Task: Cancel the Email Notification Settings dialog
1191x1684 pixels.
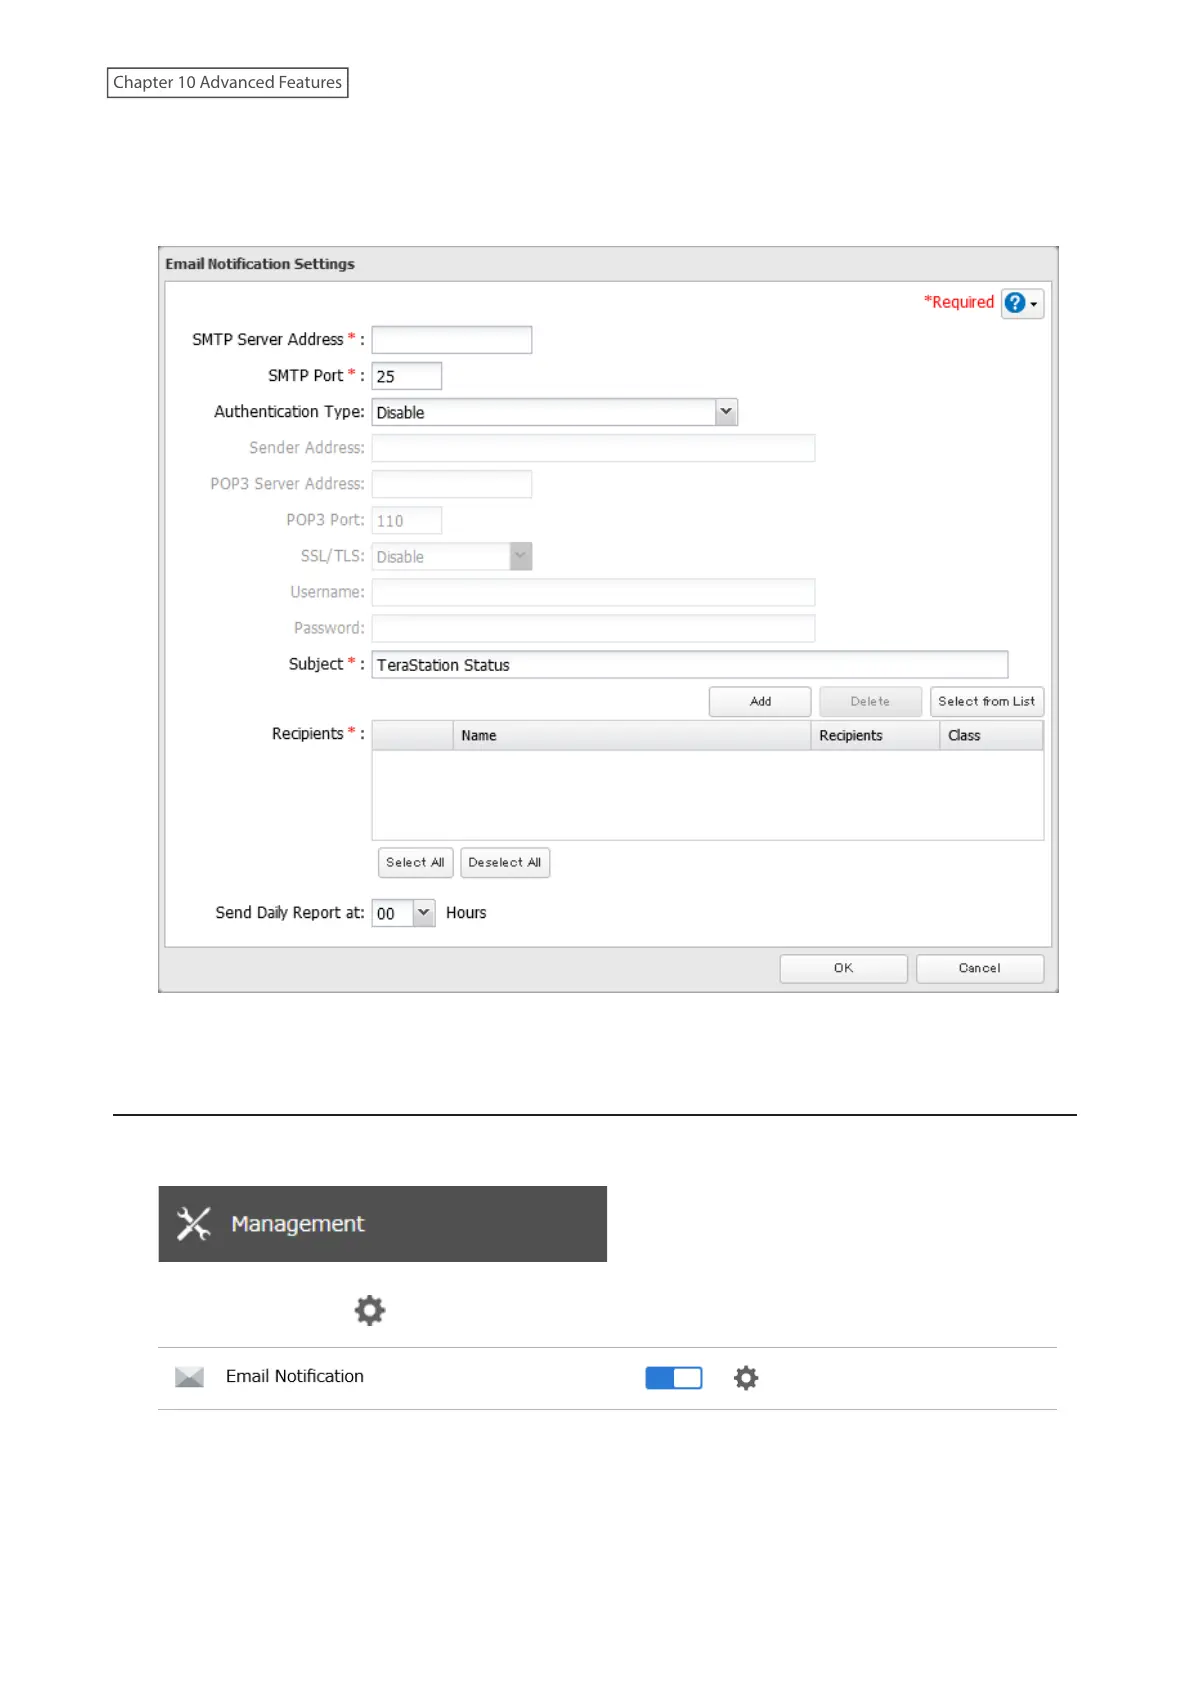Action: (979, 968)
